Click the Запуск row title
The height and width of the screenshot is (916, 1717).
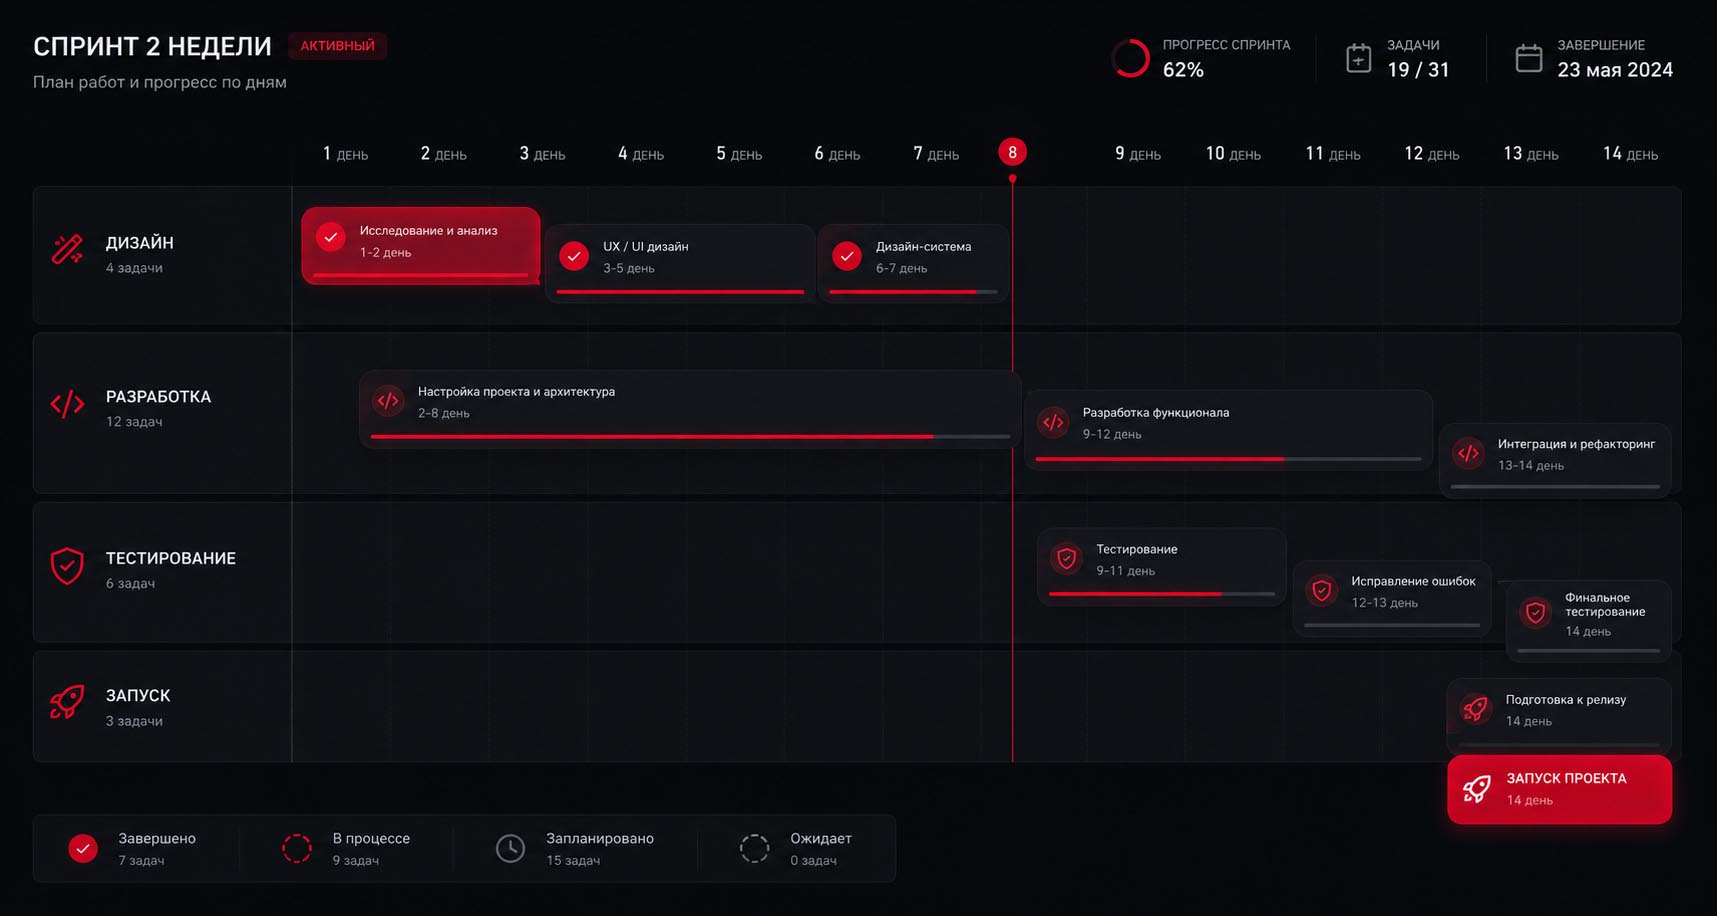138,695
